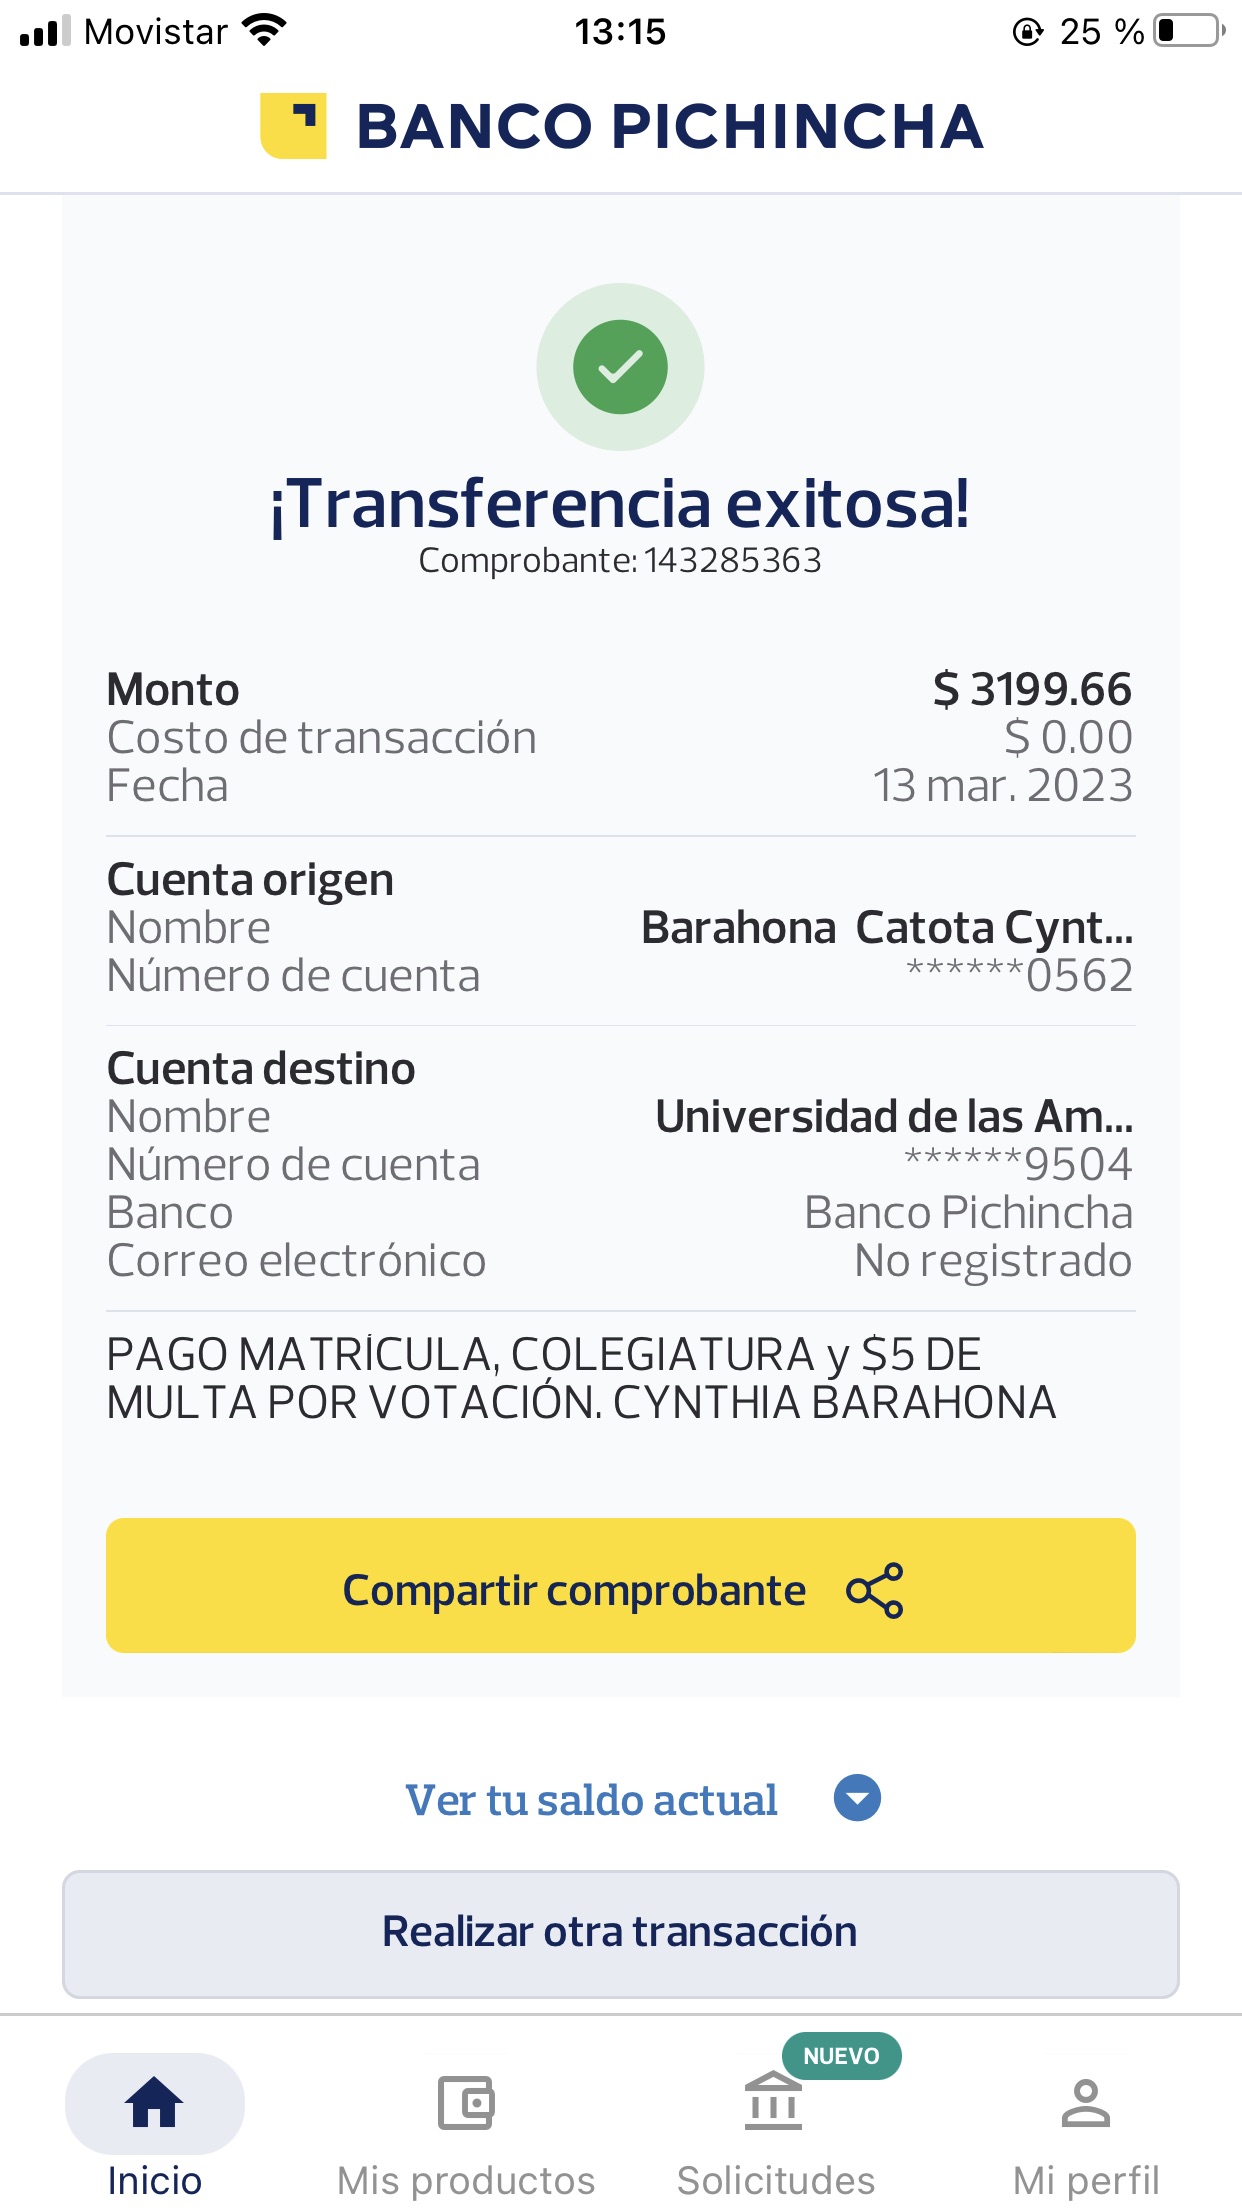Tap the transfer amount $ 3199.66
Viewport: 1242px width, 2208px height.
pos(1031,690)
